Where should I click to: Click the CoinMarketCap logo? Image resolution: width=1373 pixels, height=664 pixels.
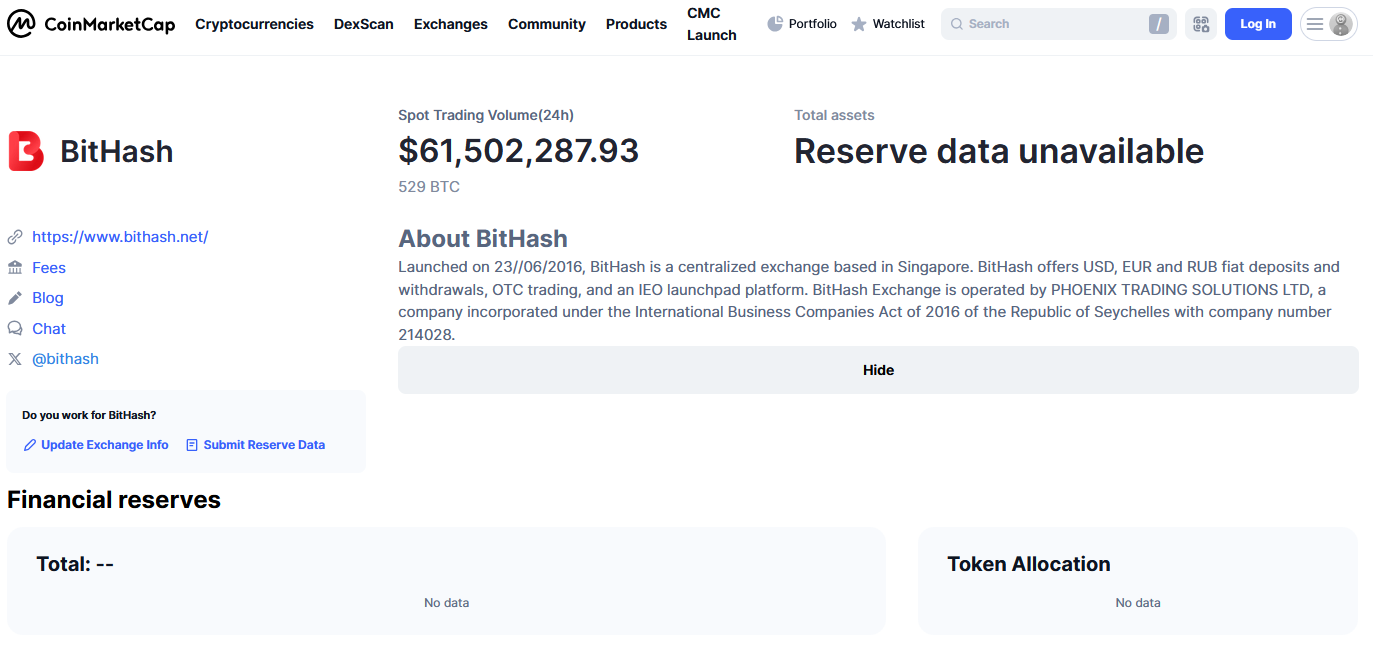pos(91,24)
